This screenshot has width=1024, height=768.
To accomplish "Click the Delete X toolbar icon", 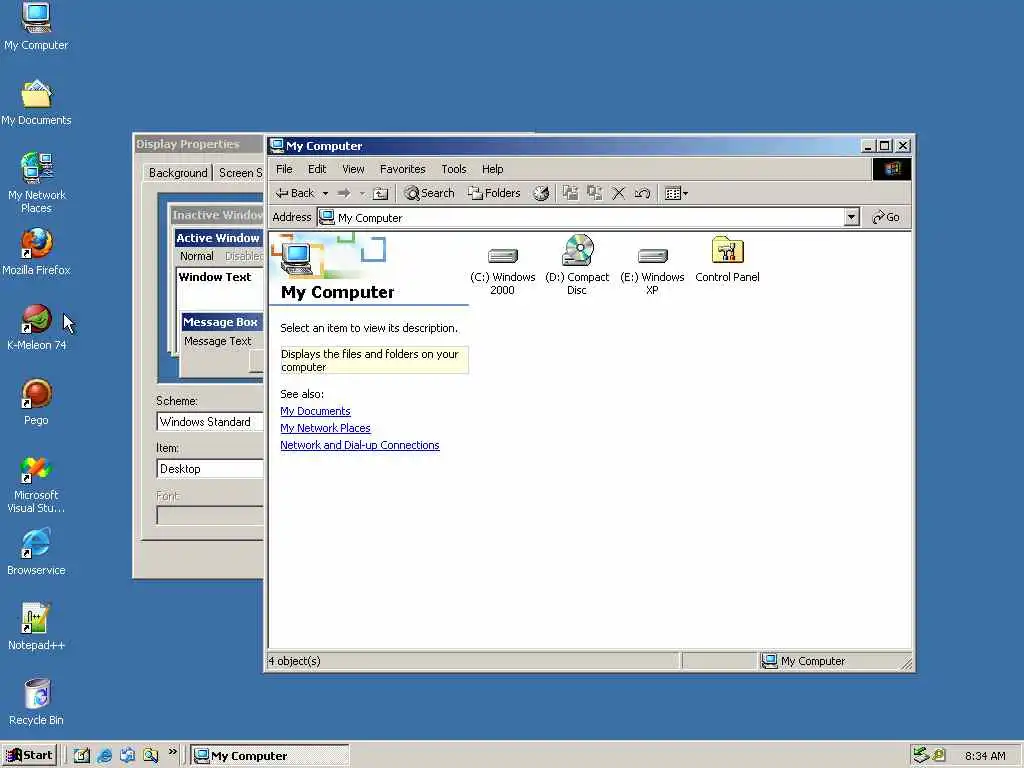I will pos(618,193).
